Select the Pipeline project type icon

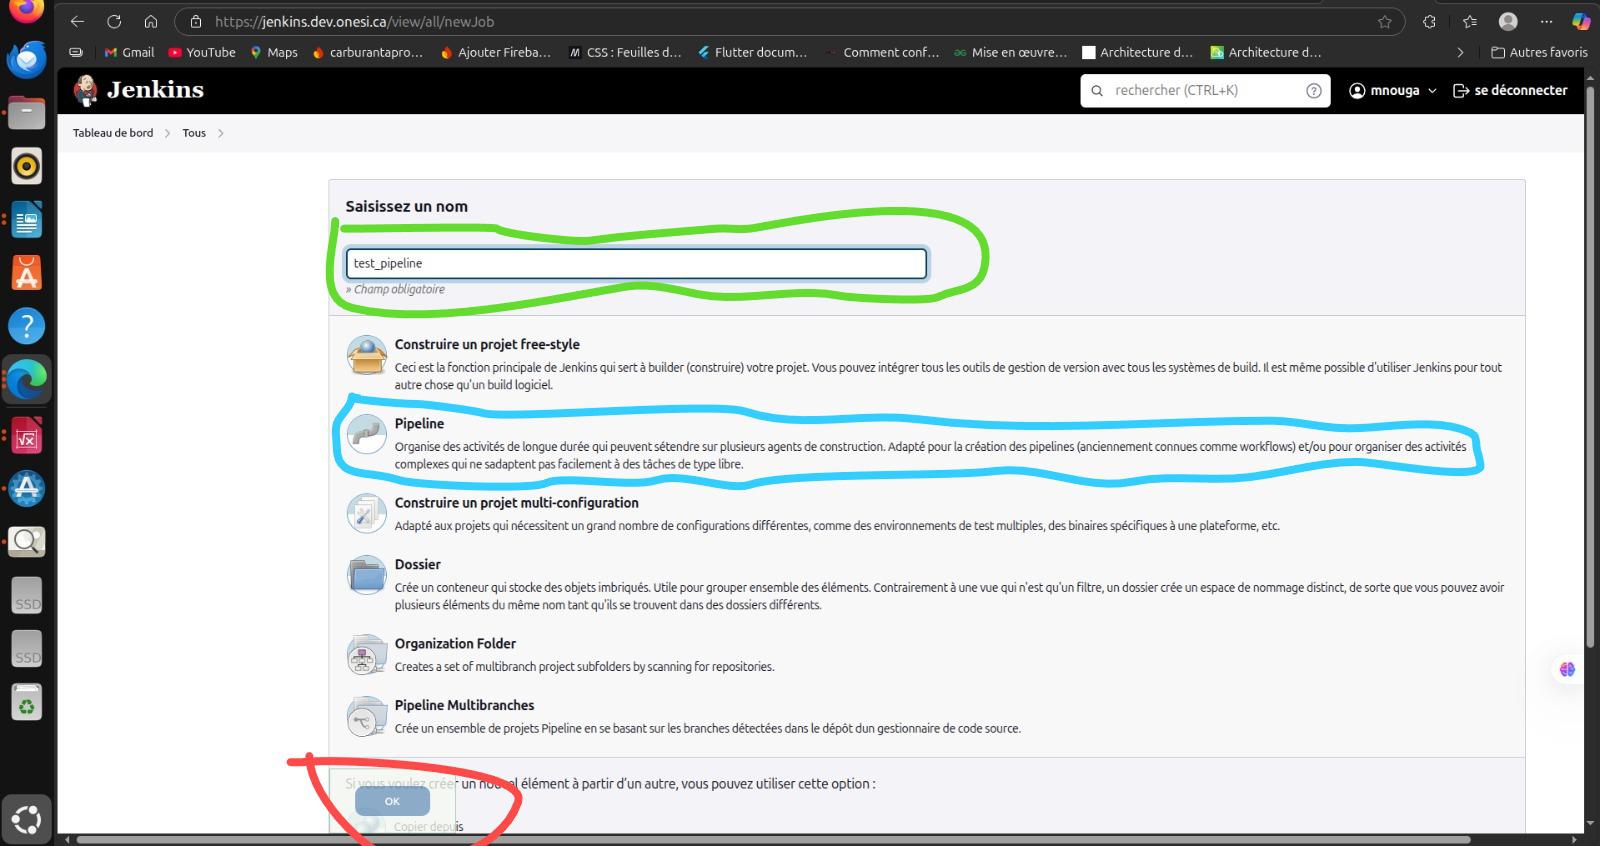(x=367, y=434)
